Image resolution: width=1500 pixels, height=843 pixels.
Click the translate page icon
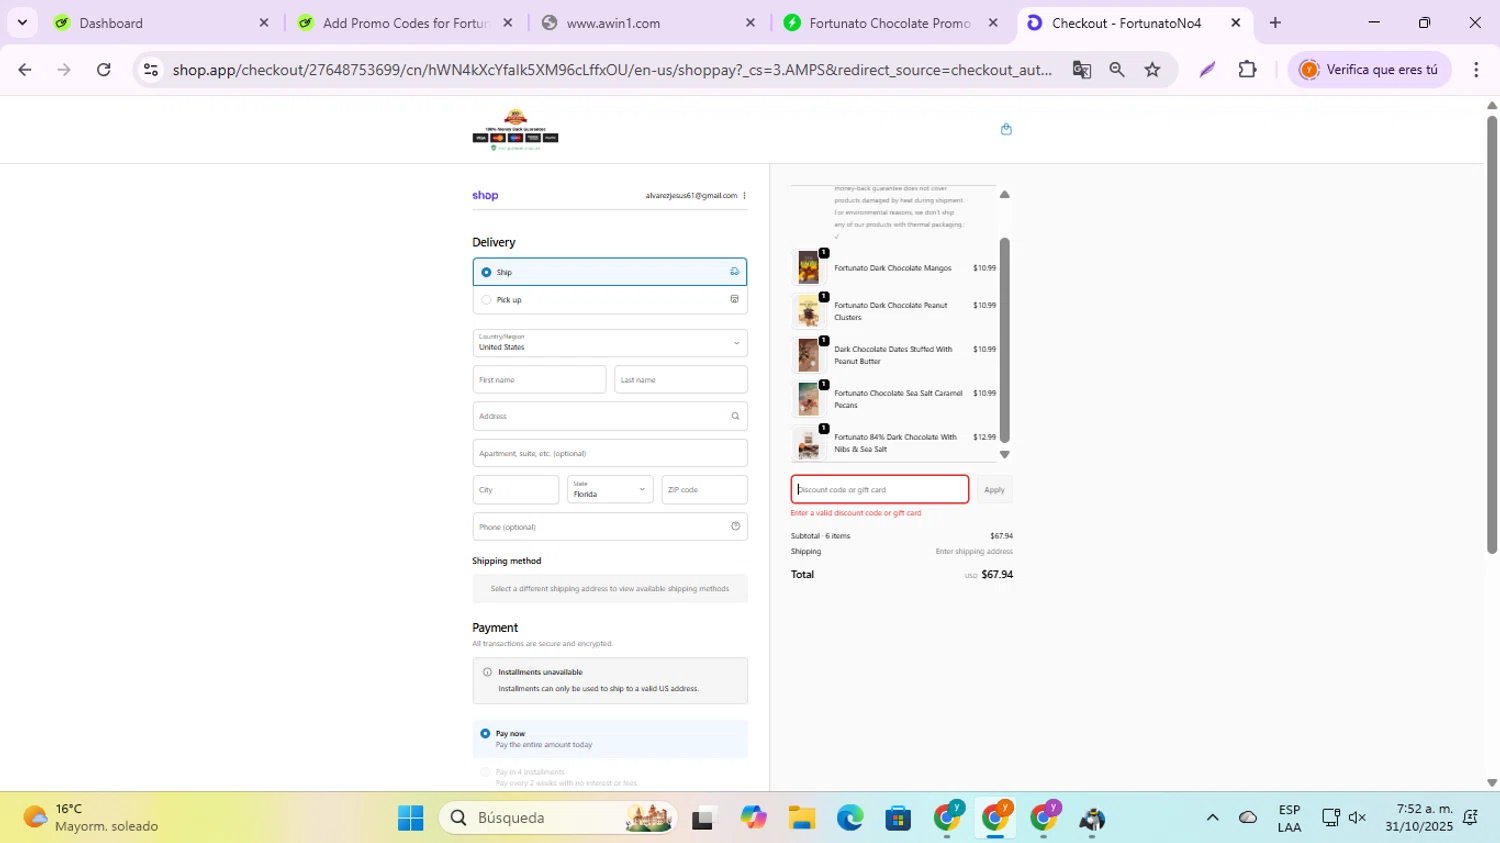pyautogui.click(x=1081, y=69)
